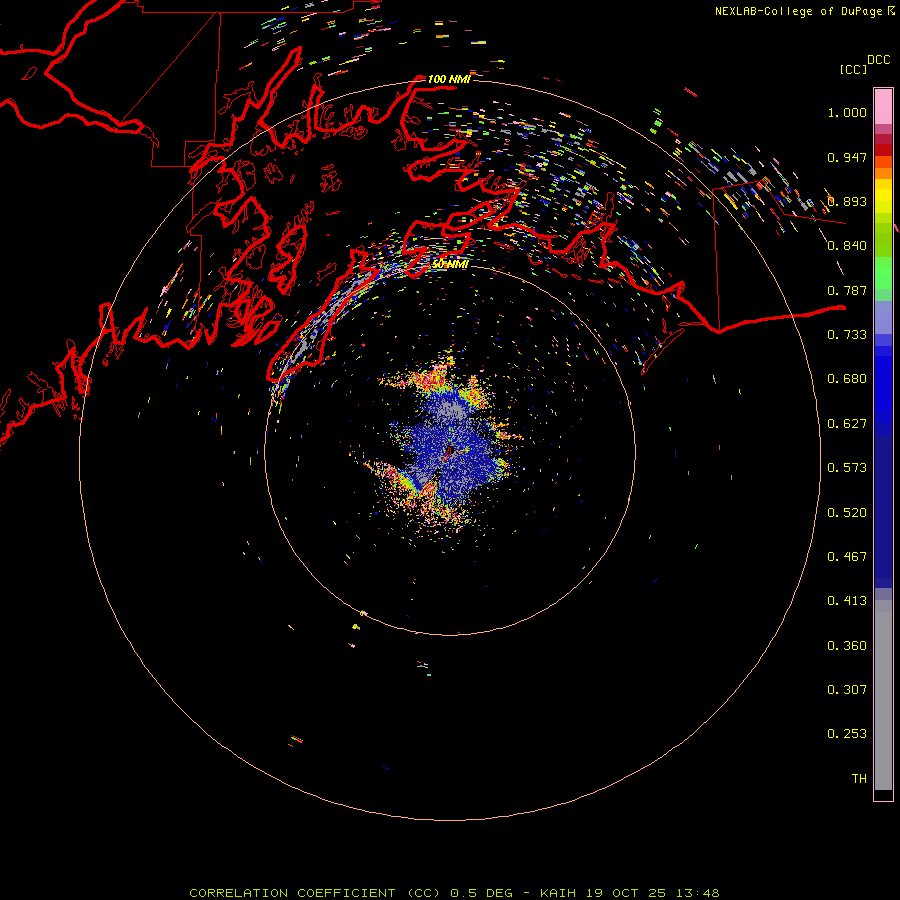This screenshot has height=900, width=900.
Task: Click the 0.680 scale label
Action: click(847, 379)
